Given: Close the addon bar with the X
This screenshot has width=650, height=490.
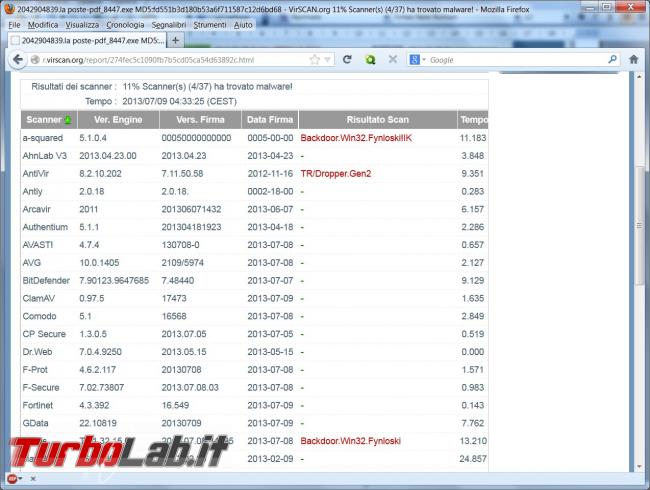Looking at the screenshot, I should pos(33,479).
